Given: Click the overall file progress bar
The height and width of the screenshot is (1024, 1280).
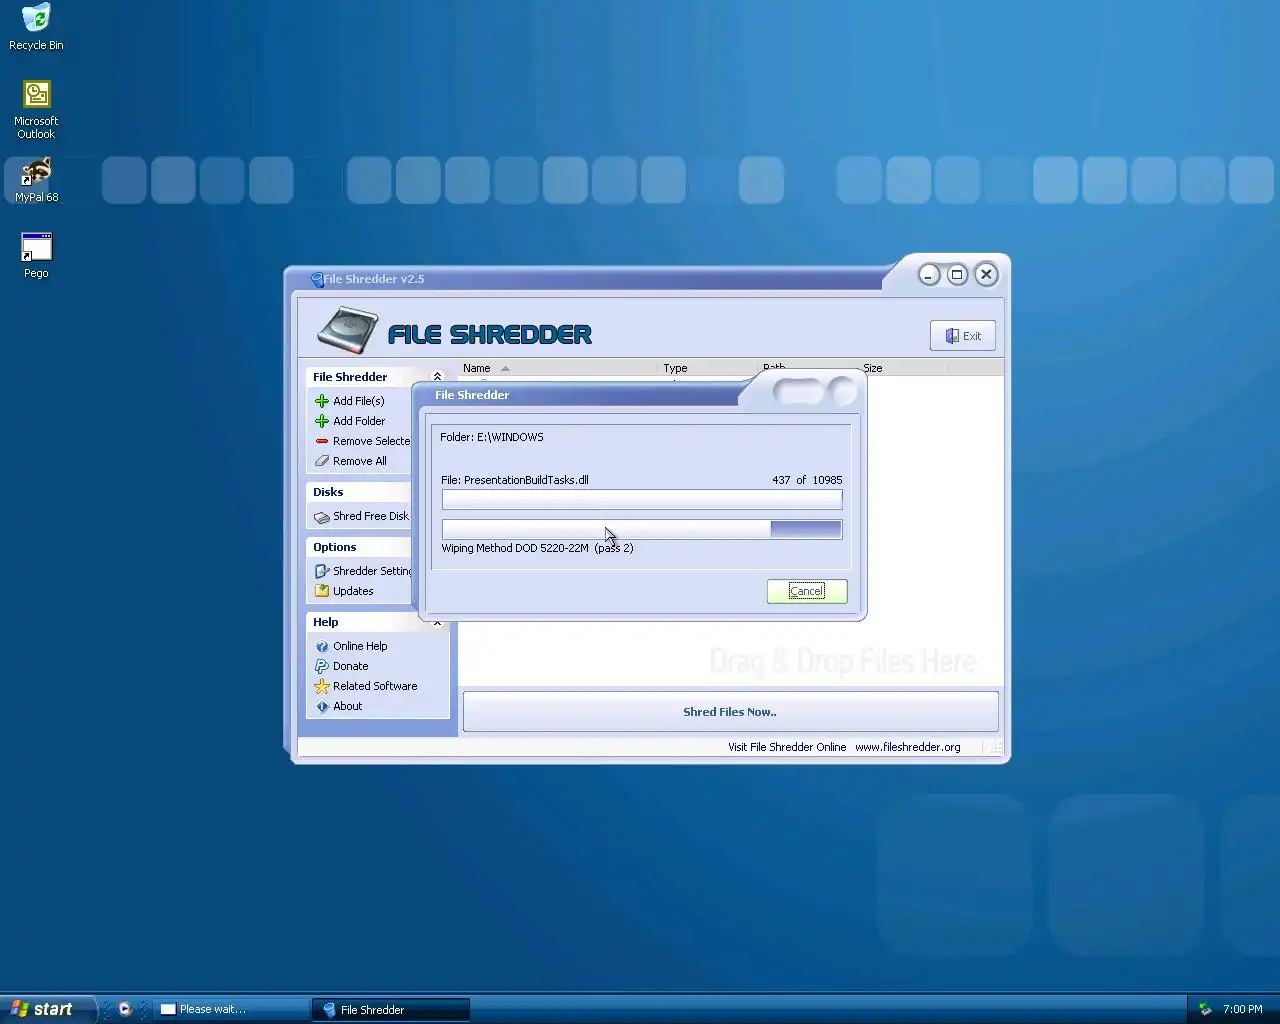Looking at the screenshot, I should pos(642,499).
